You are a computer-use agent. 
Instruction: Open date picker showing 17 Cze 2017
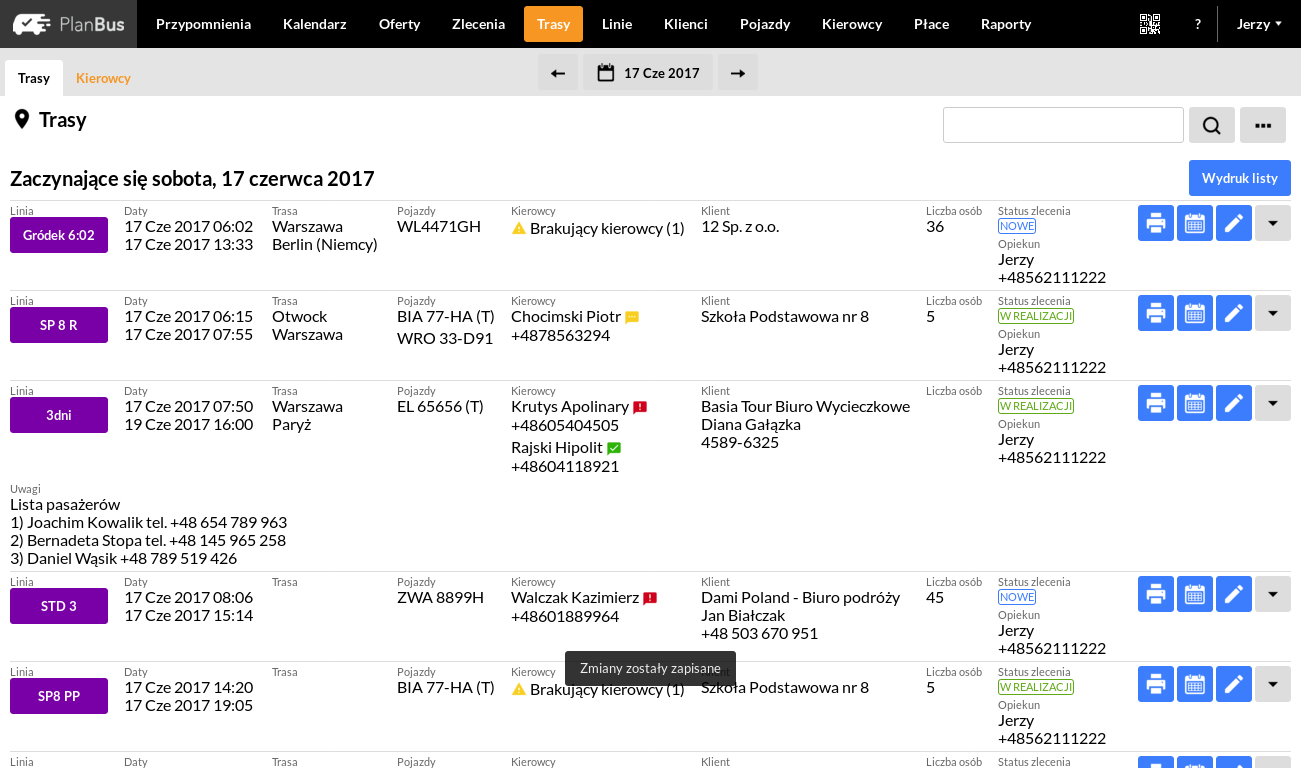click(648, 73)
